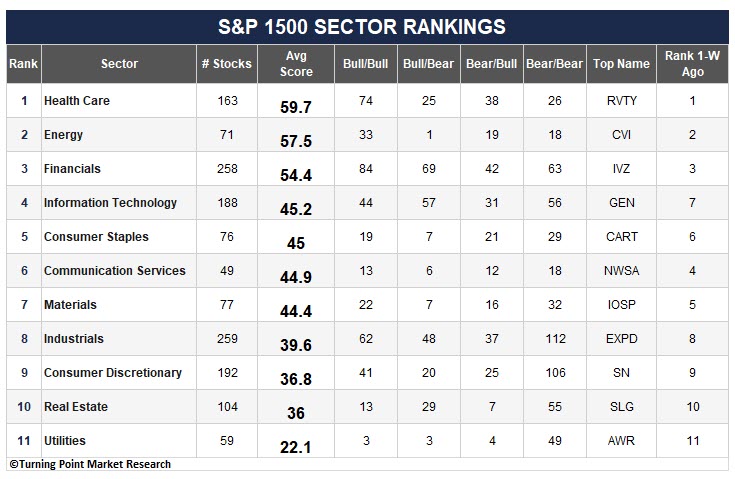735x479 pixels.
Task: Click the NWSA ticker cell
Action: click(x=622, y=271)
